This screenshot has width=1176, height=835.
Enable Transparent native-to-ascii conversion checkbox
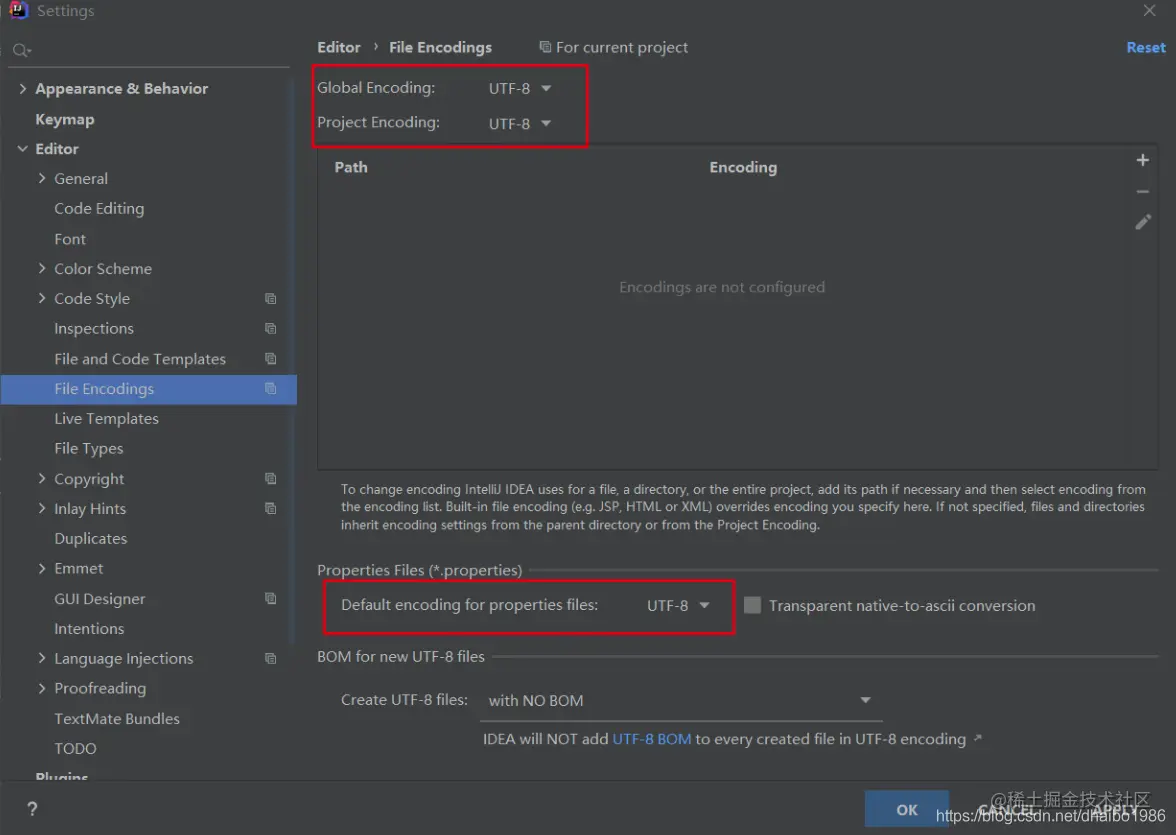[752, 605]
